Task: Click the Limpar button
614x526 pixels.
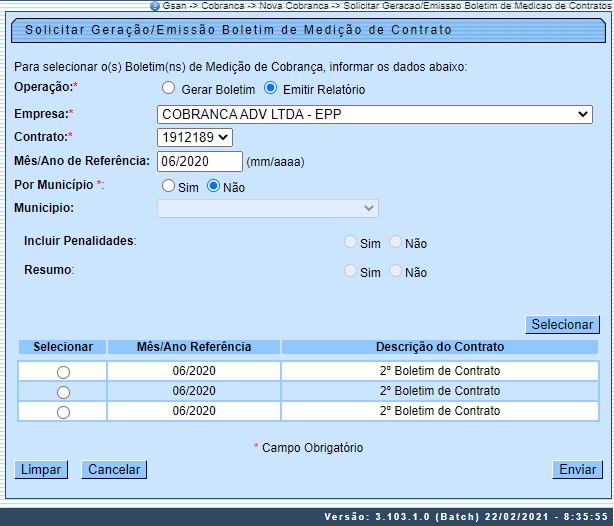Action: (x=41, y=470)
